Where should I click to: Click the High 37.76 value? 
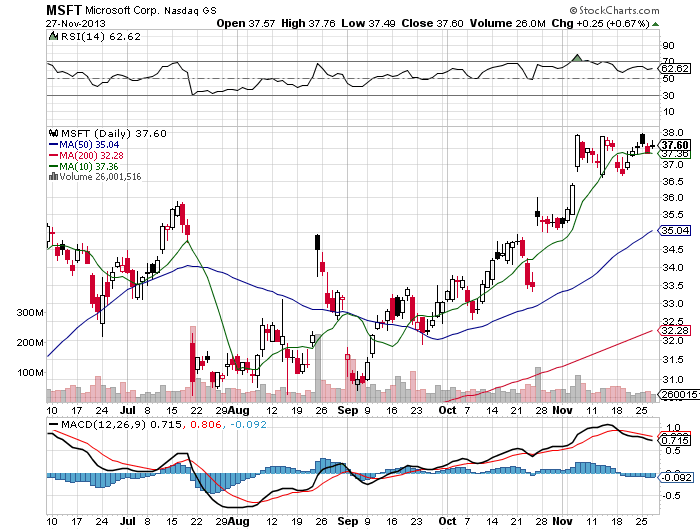click(x=308, y=23)
